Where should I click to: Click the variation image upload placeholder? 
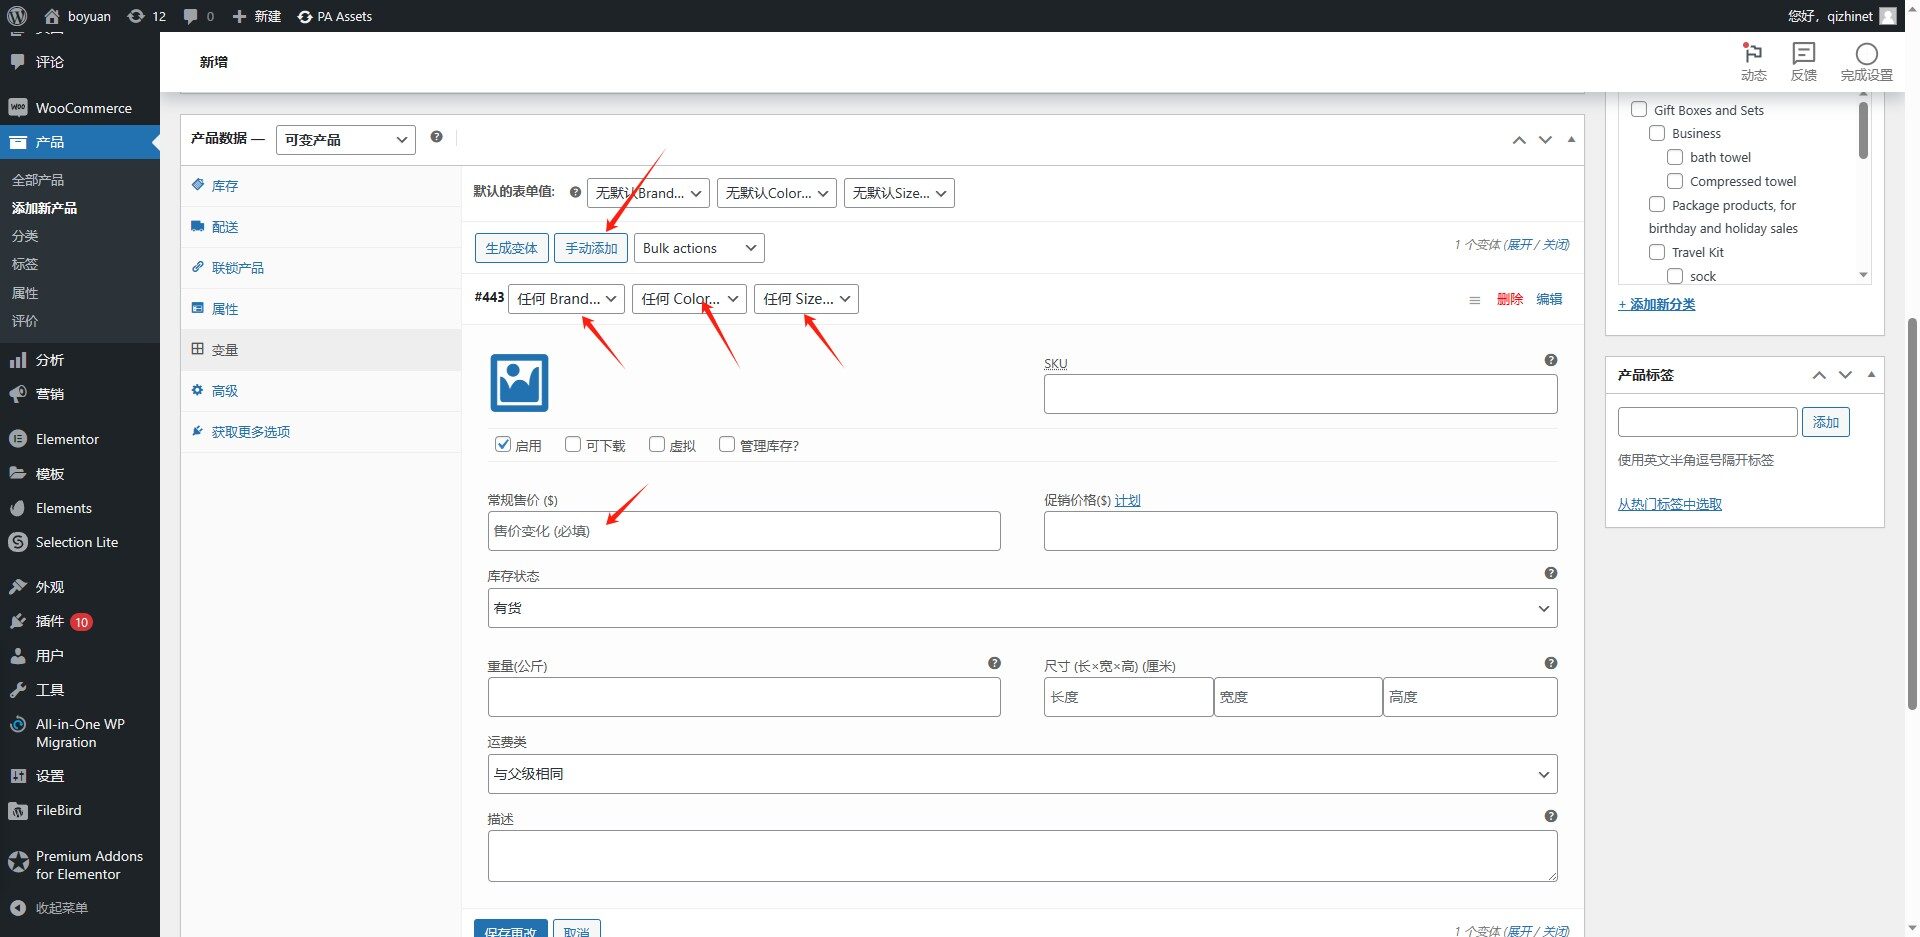click(x=519, y=383)
